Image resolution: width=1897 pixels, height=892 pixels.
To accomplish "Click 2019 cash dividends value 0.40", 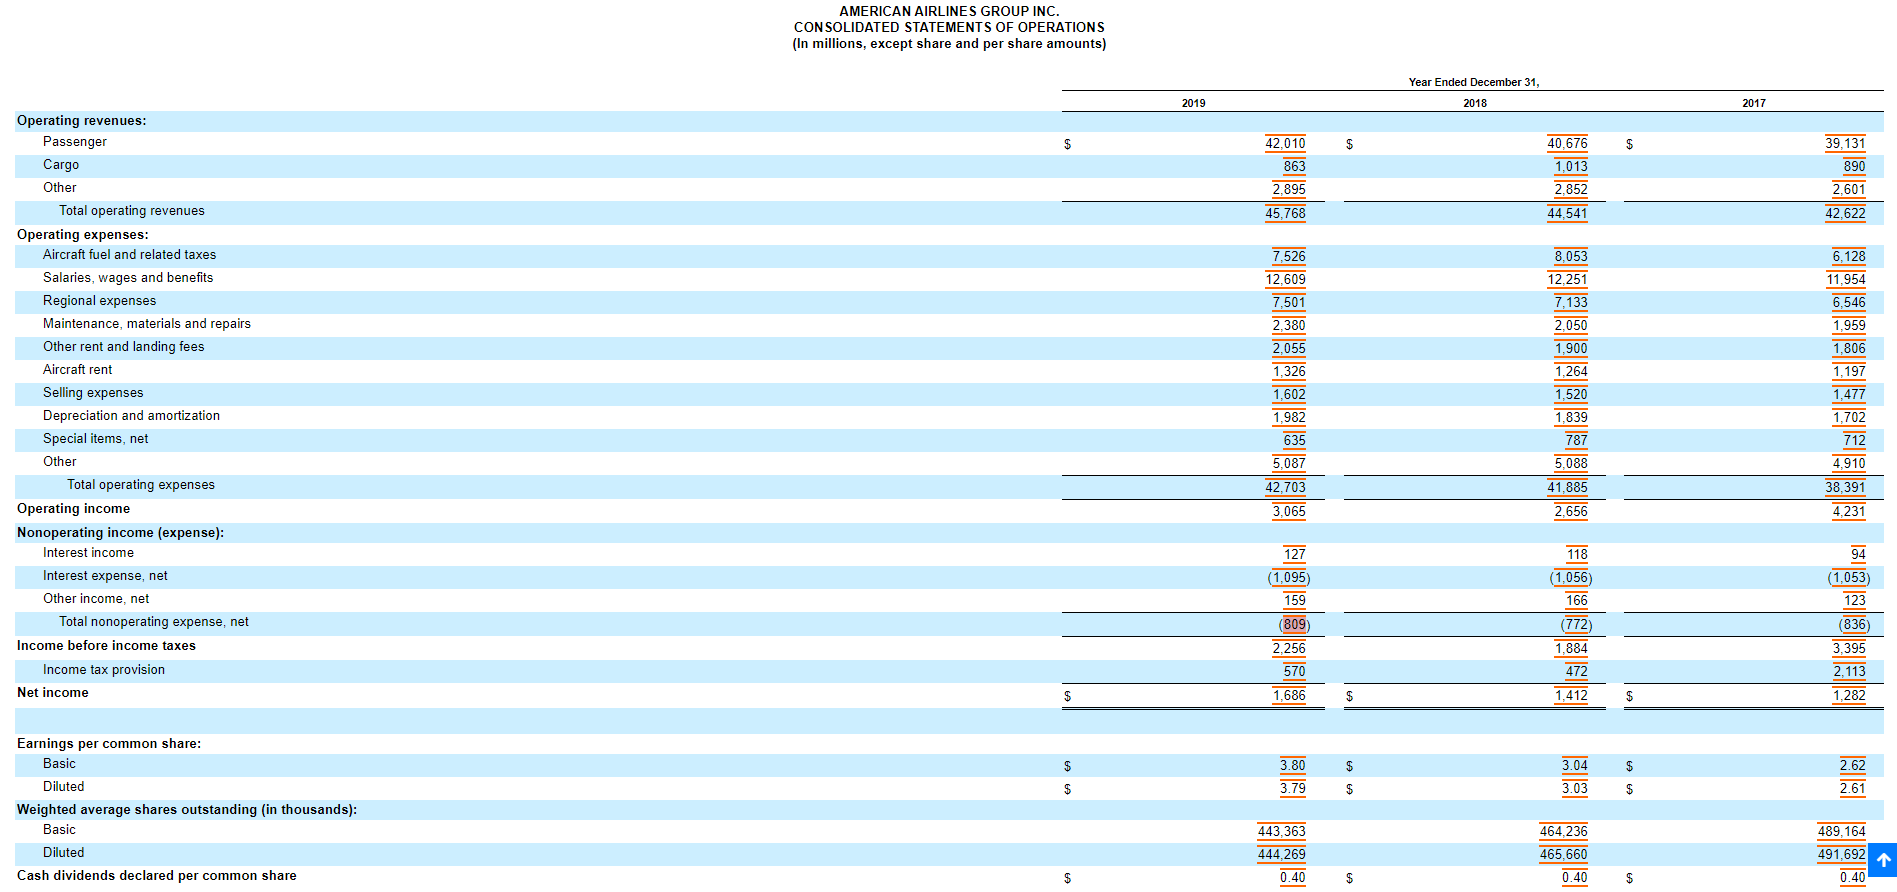I will coord(1292,878).
